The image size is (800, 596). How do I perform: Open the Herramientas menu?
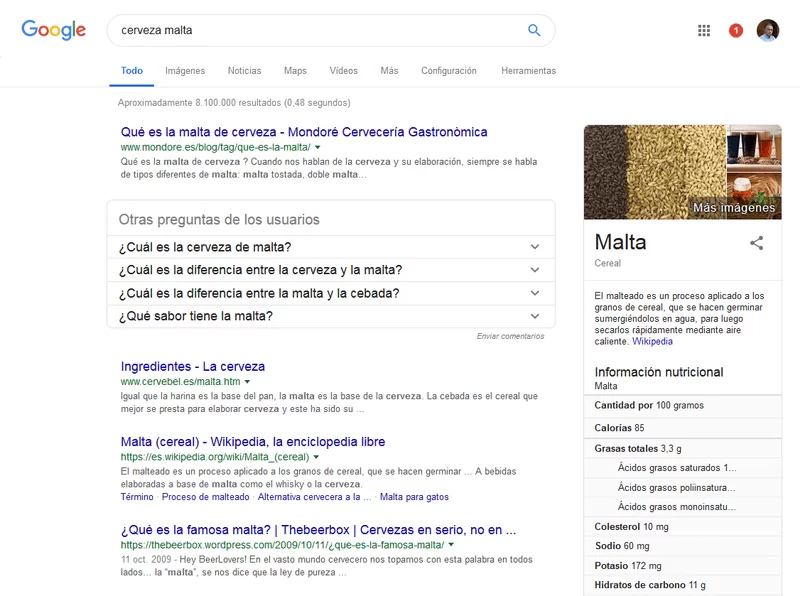529,70
